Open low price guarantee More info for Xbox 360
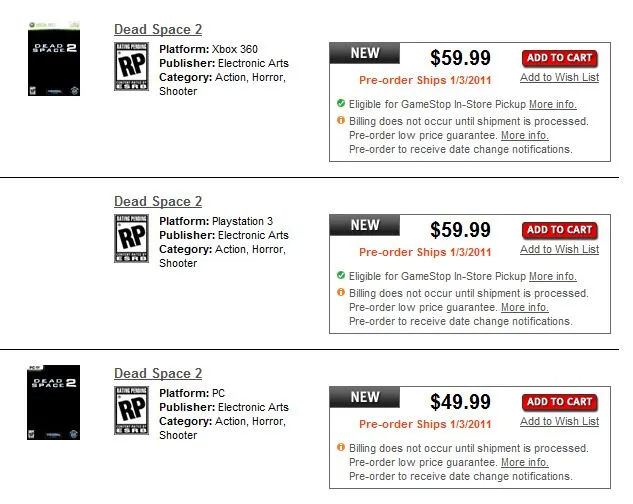Image resolution: width=633 pixels, height=504 pixels. [524, 135]
